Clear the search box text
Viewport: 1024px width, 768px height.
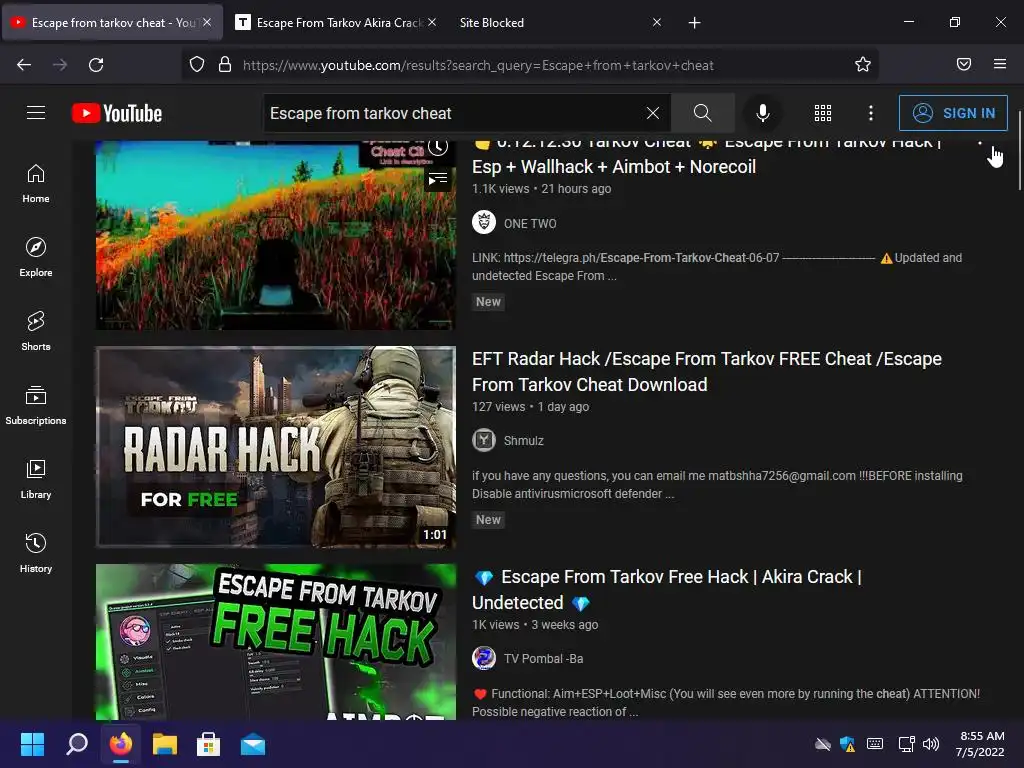pyautogui.click(x=652, y=113)
